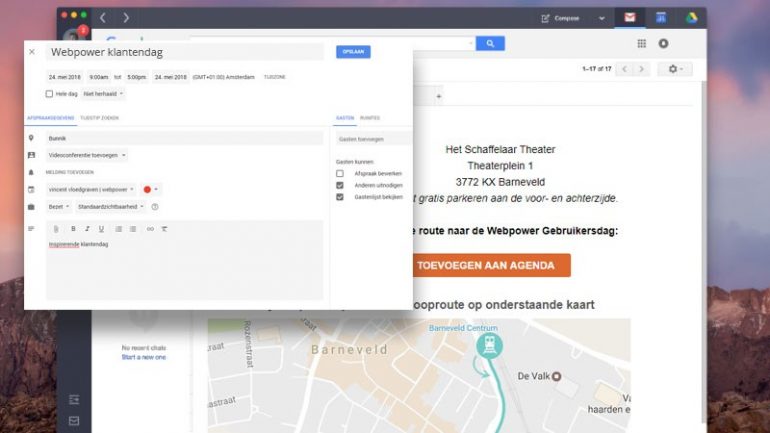Expand the Standaardzichtbaarheid dropdown
Image resolution: width=770 pixels, height=433 pixels.
[x=110, y=207]
